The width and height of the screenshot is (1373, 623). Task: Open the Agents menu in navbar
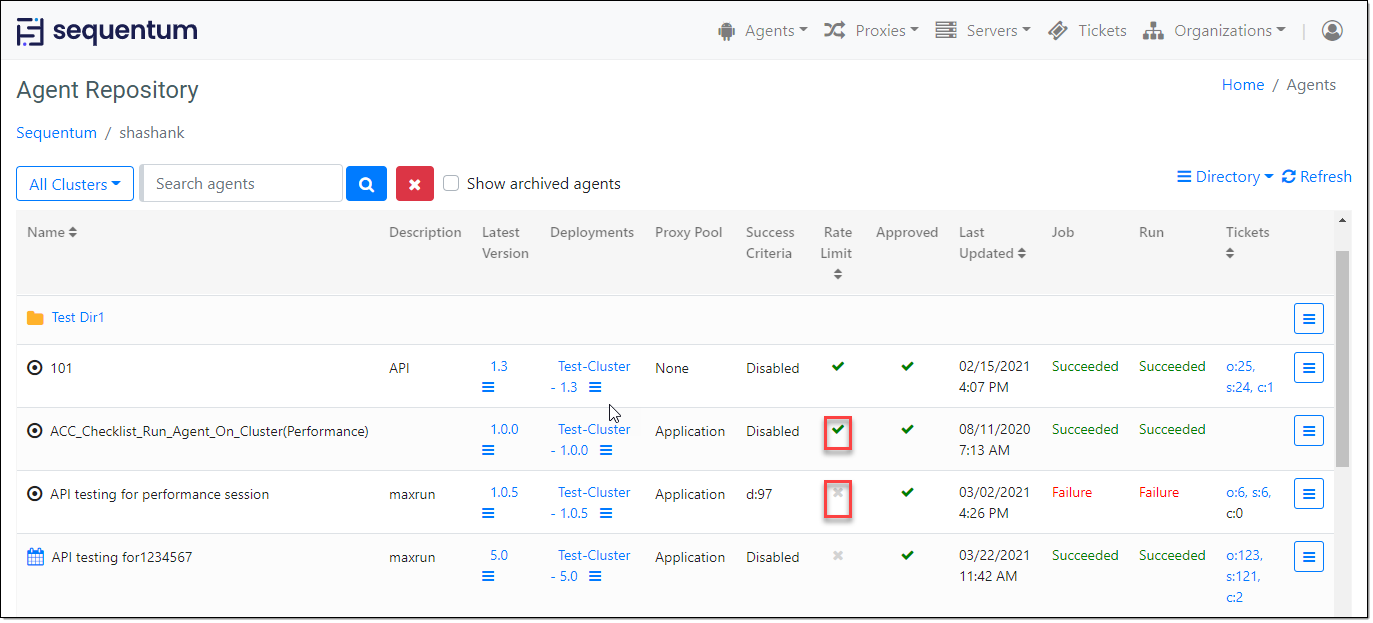pos(763,31)
